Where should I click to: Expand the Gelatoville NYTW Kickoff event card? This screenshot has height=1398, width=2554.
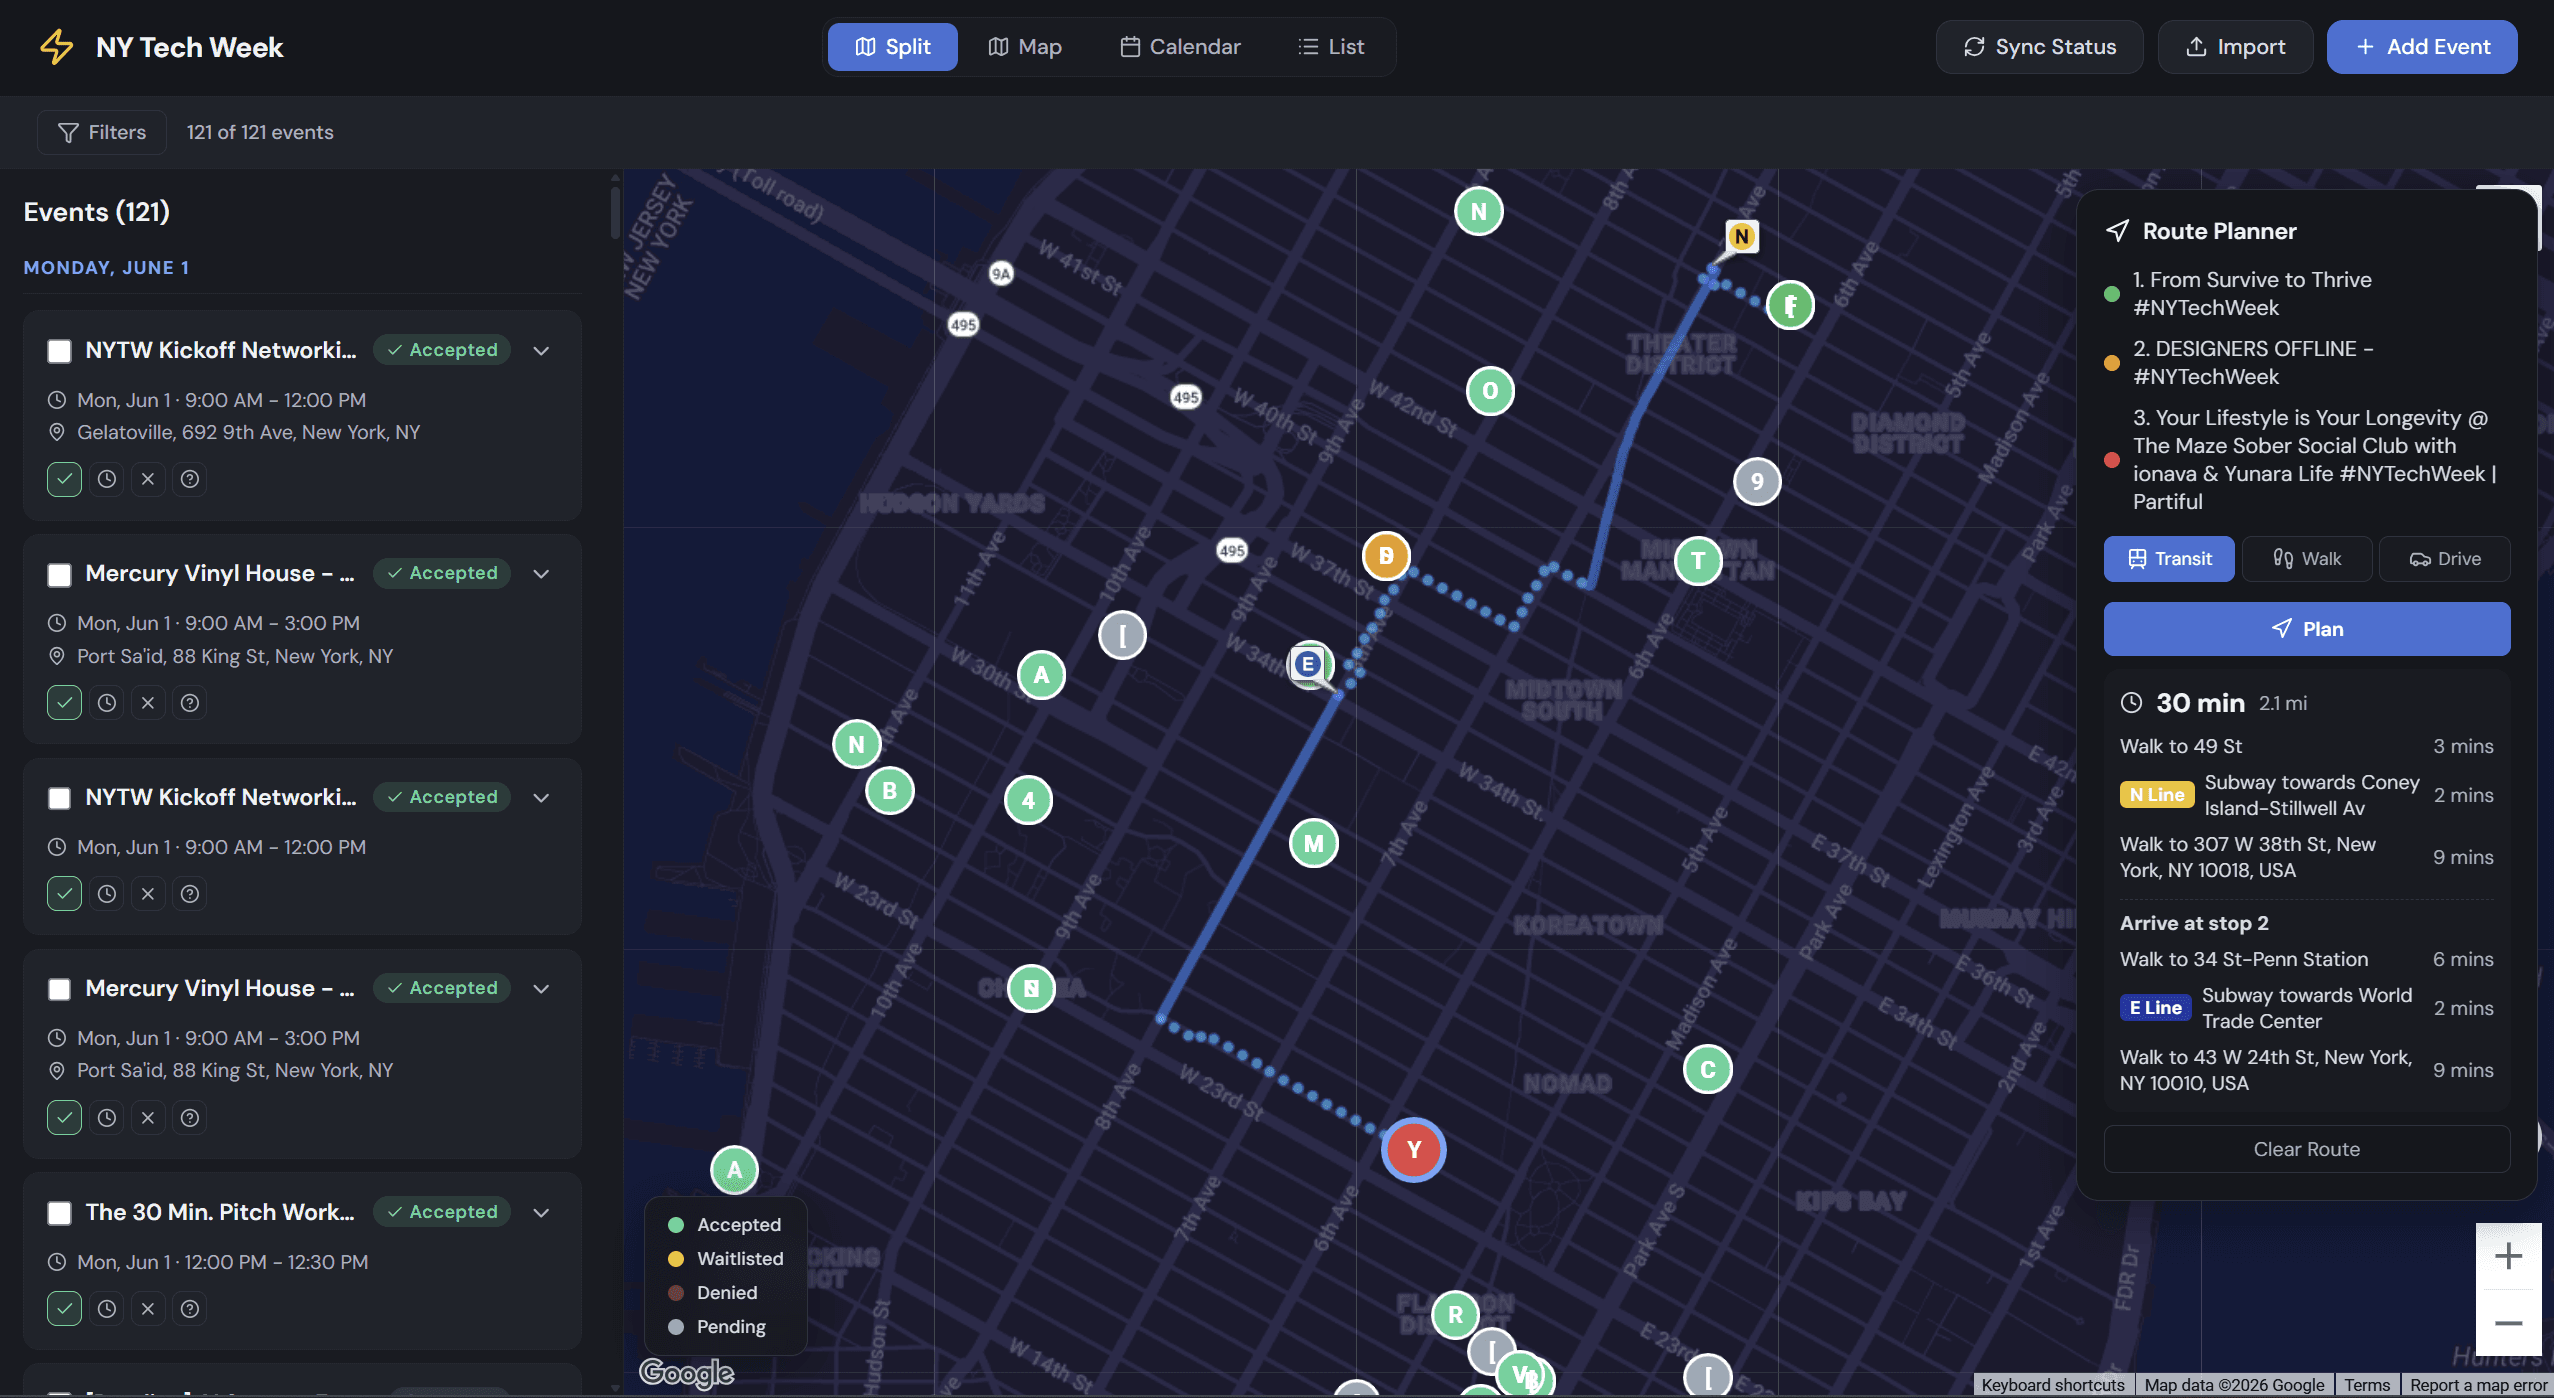[x=541, y=351]
